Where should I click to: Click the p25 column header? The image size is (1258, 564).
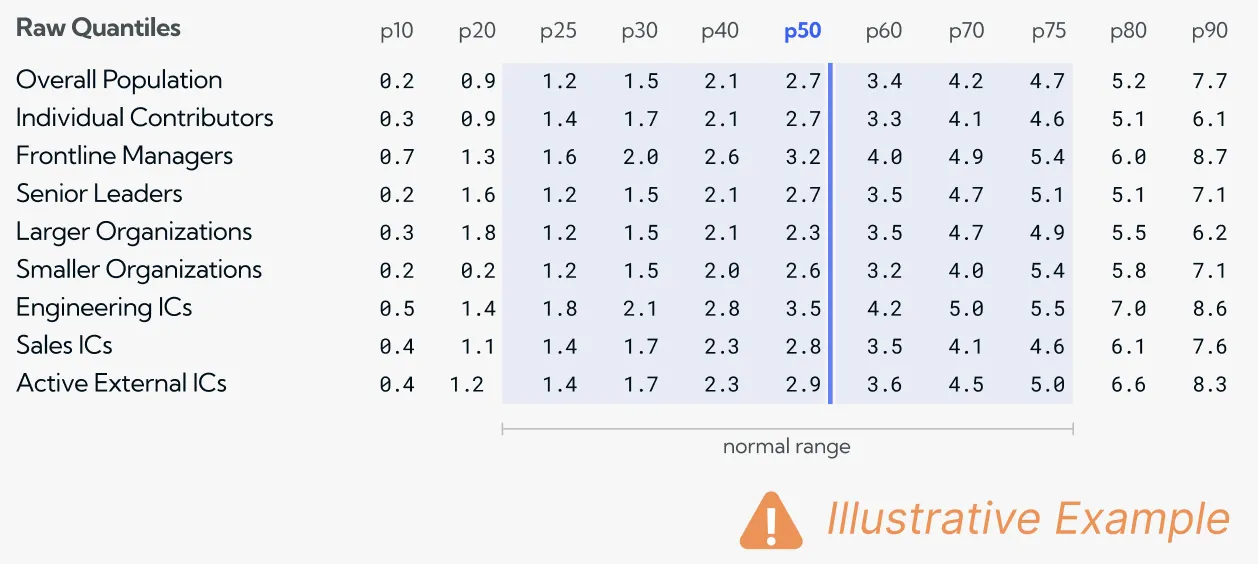coord(558,31)
